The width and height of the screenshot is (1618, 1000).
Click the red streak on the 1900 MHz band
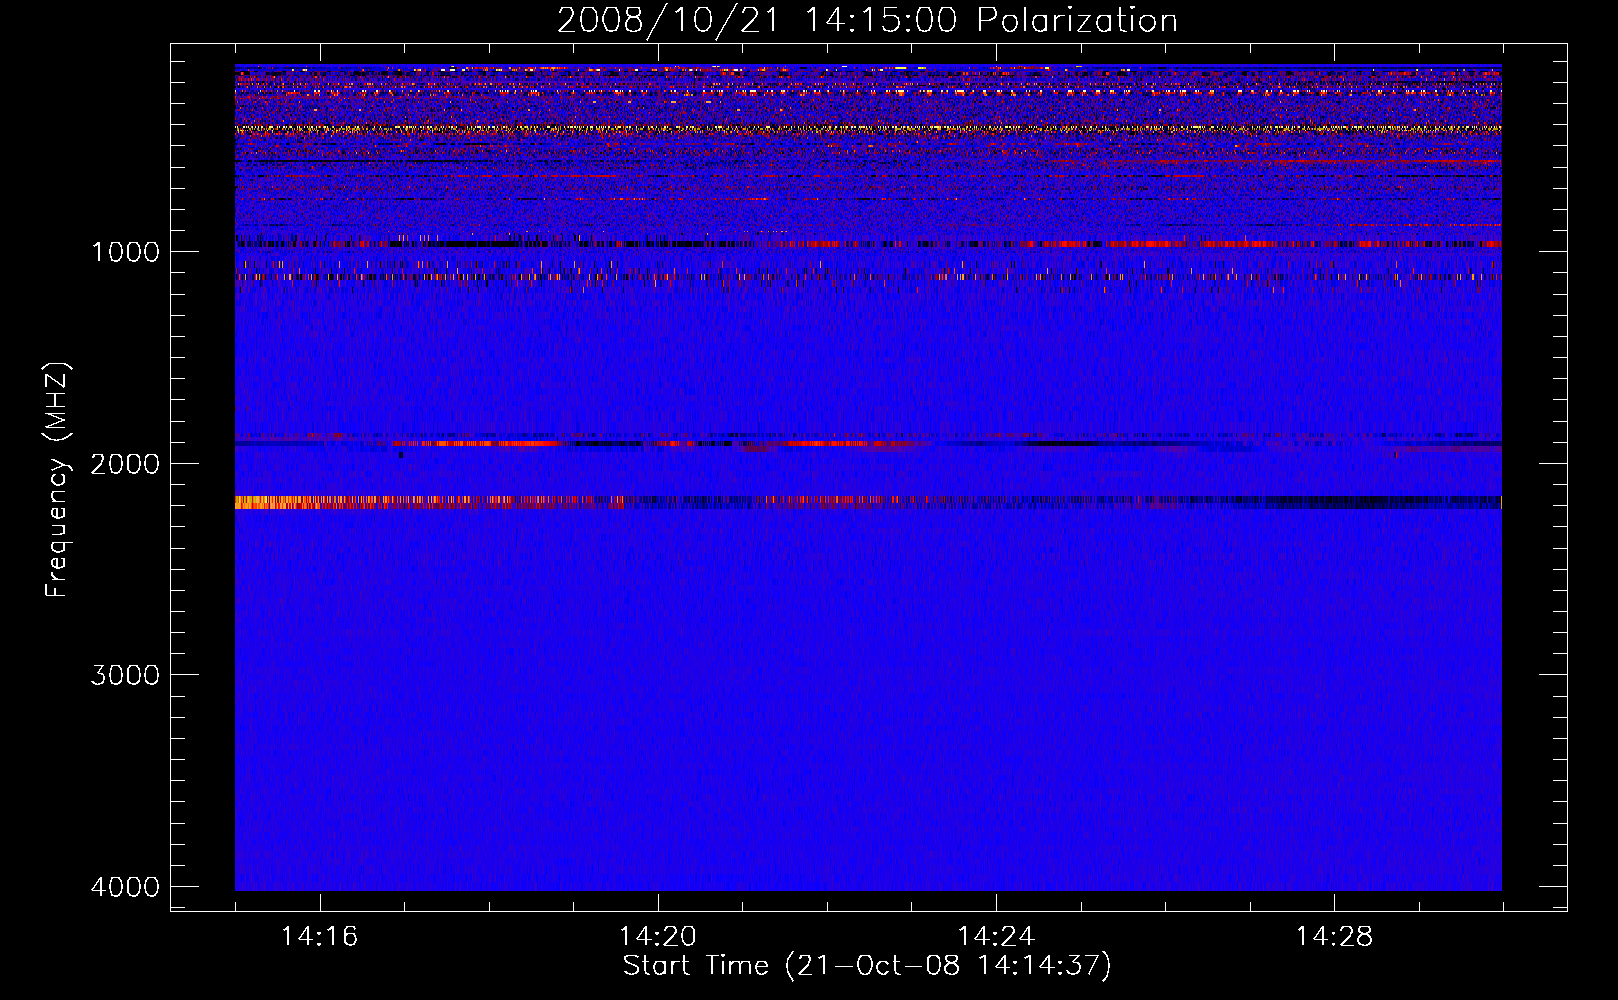(x=490, y=443)
